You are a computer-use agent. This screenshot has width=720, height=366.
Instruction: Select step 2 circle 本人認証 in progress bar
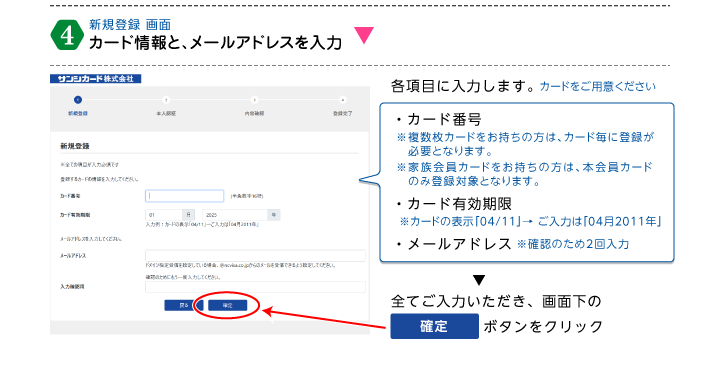pos(166,100)
